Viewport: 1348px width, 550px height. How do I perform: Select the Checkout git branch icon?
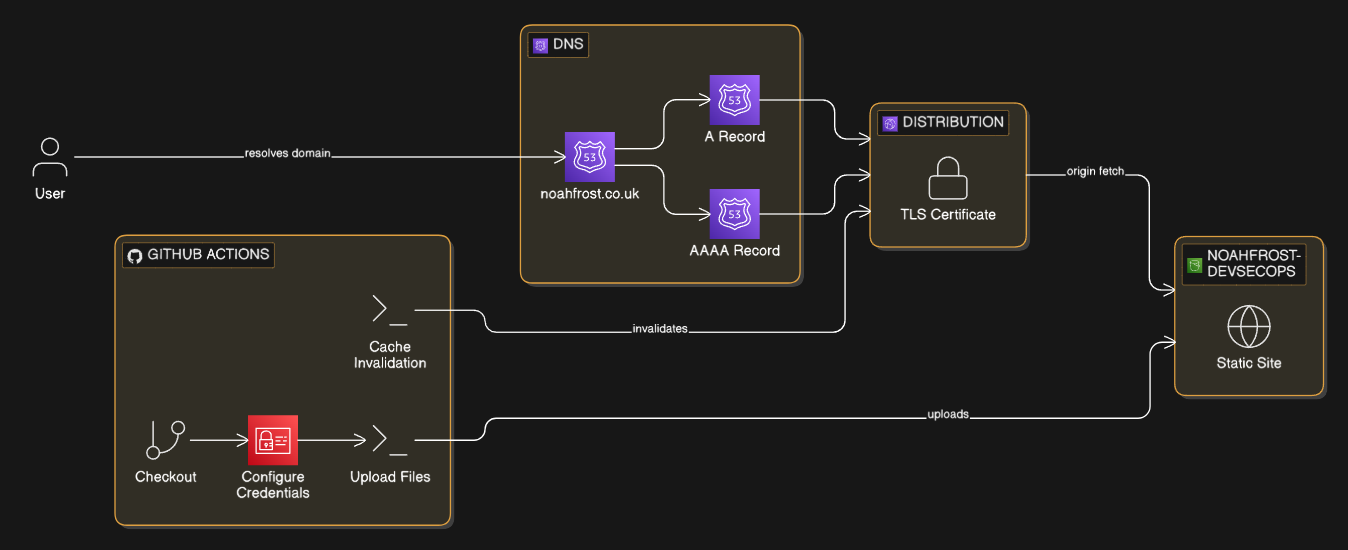(166, 440)
